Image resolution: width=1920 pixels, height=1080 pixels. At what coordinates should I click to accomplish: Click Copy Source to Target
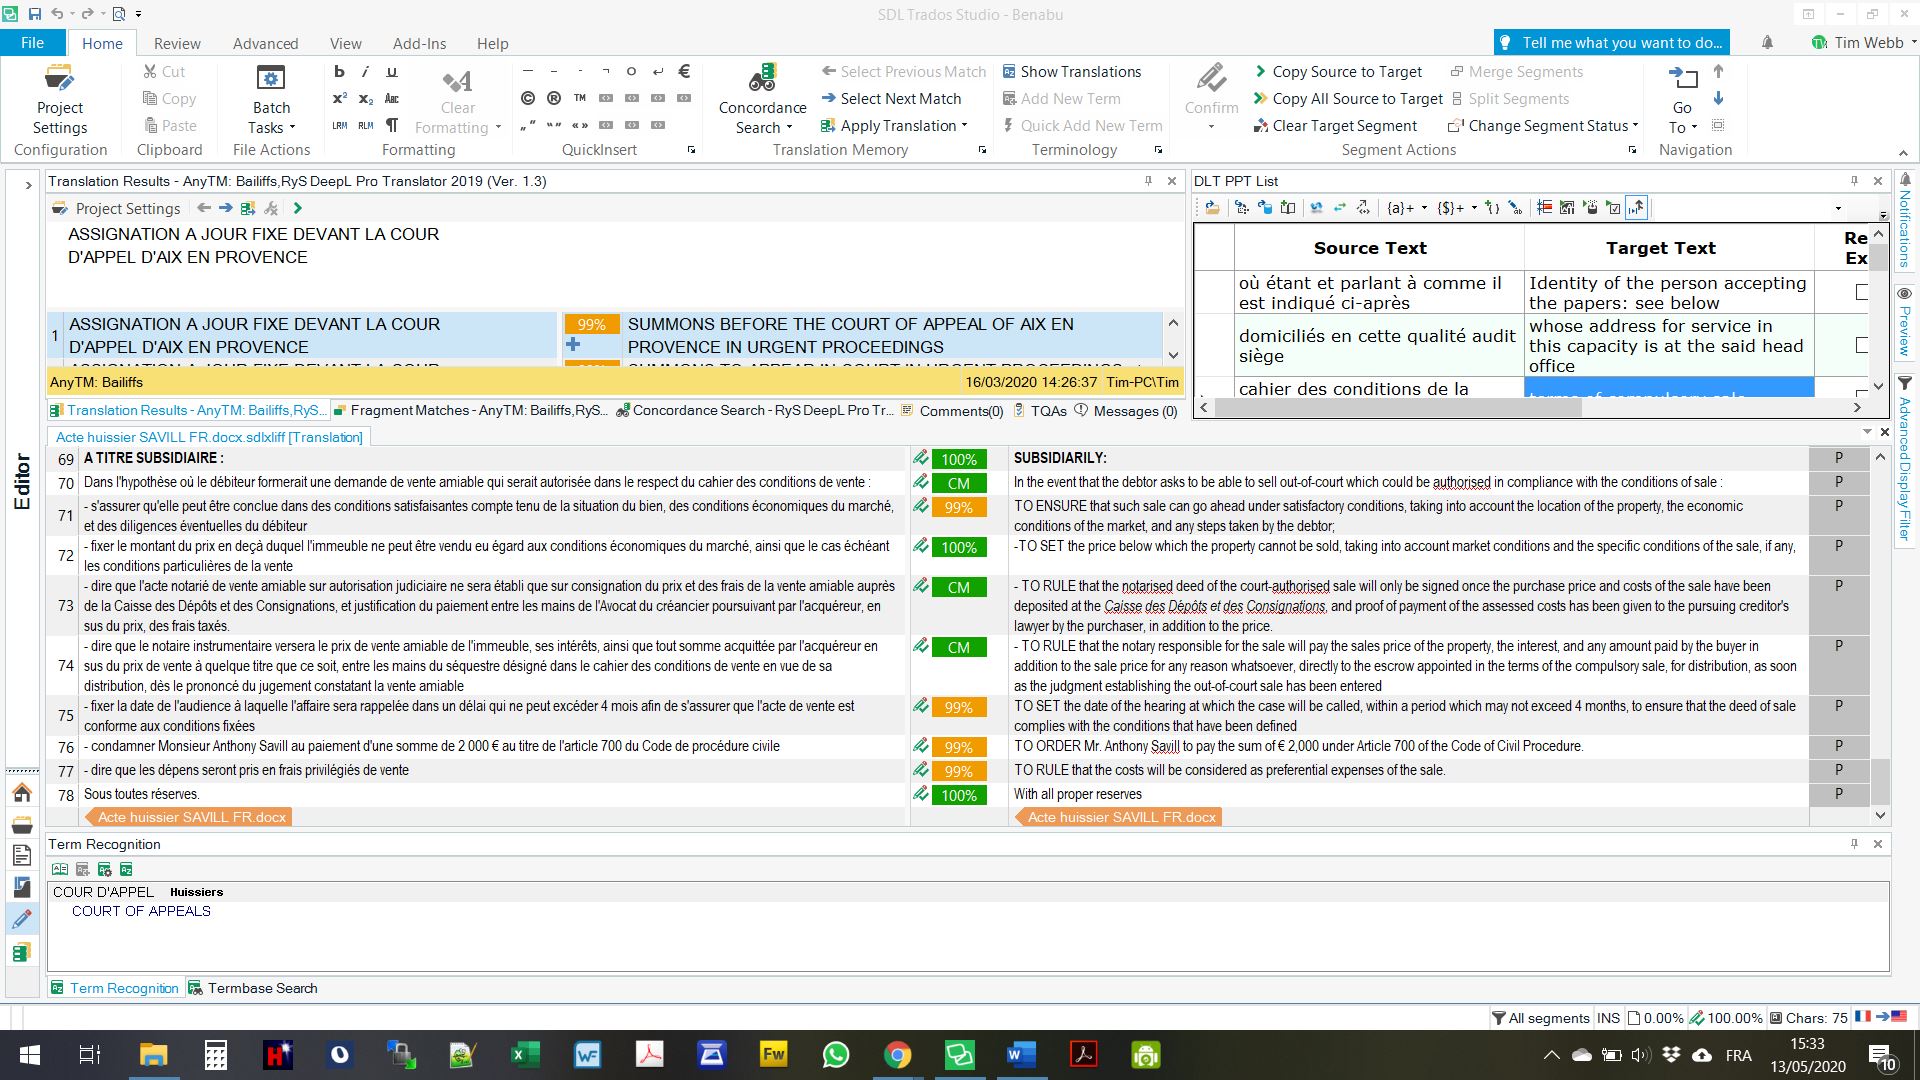click(x=1338, y=71)
